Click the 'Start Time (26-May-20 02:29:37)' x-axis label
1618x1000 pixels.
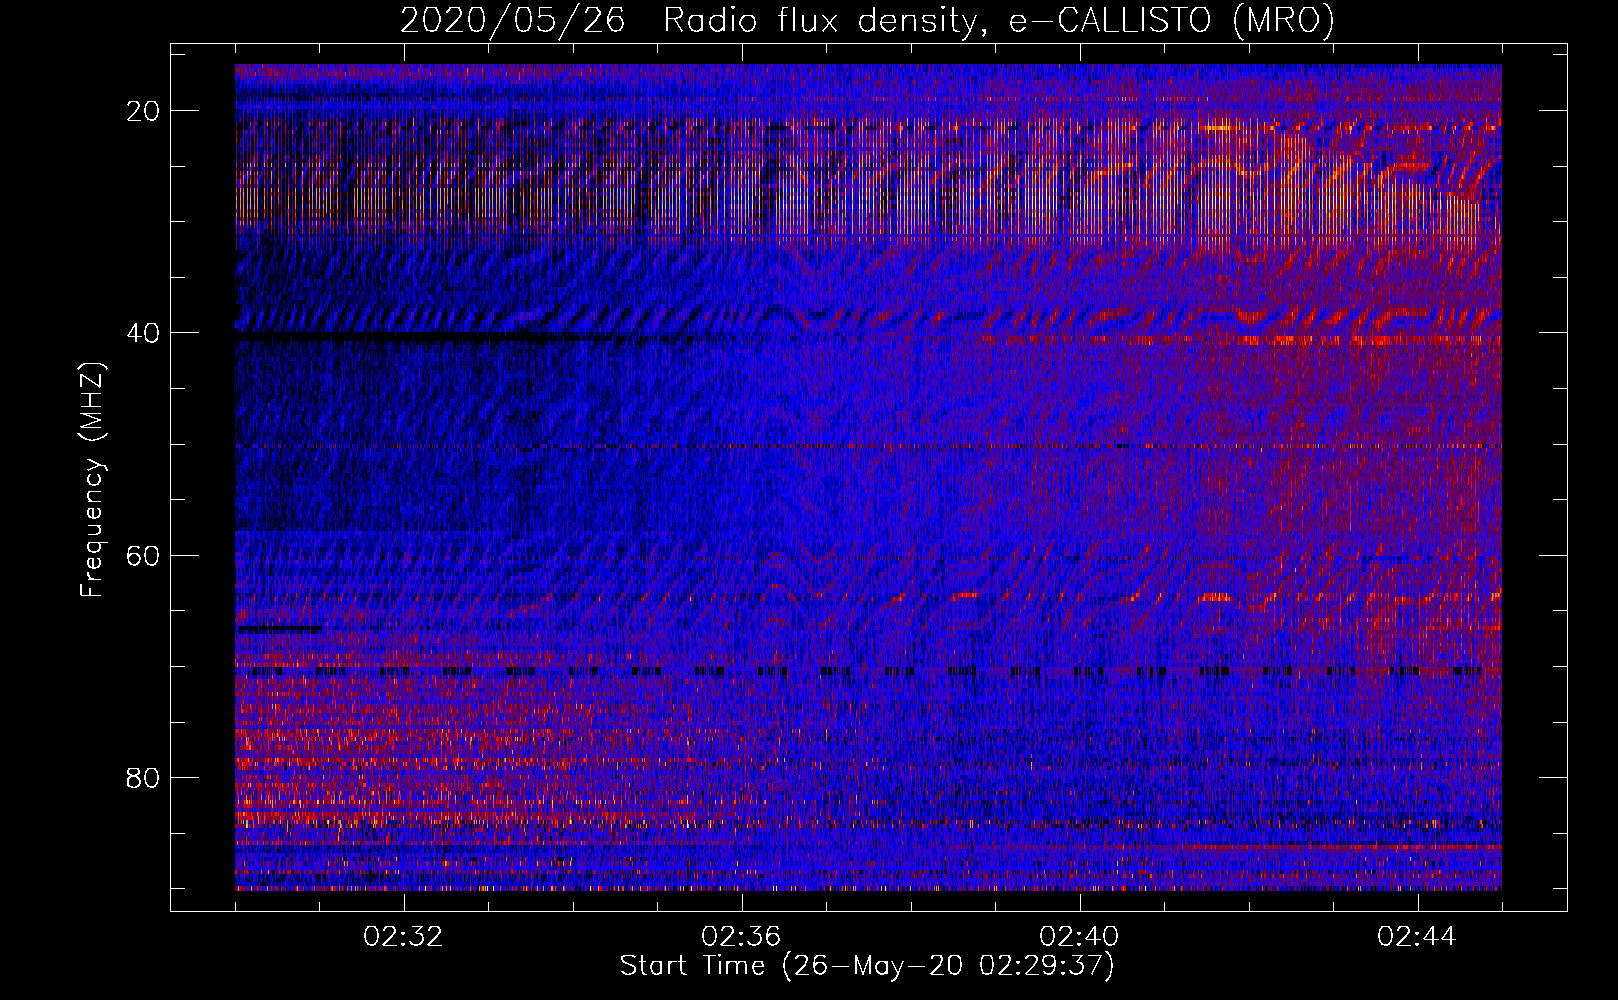coord(867,966)
